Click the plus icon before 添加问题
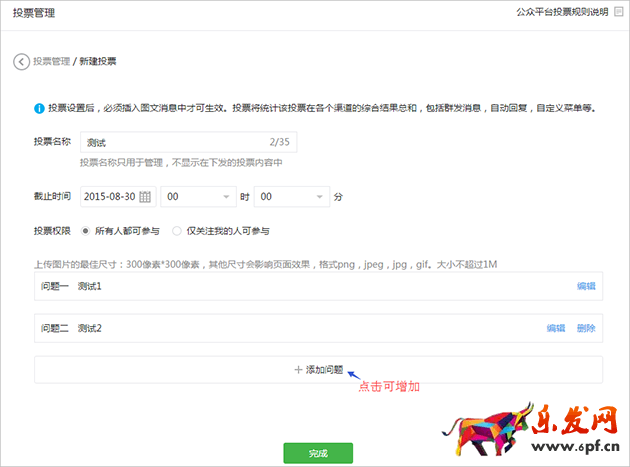The height and width of the screenshot is (467, 630). point(298,369)
